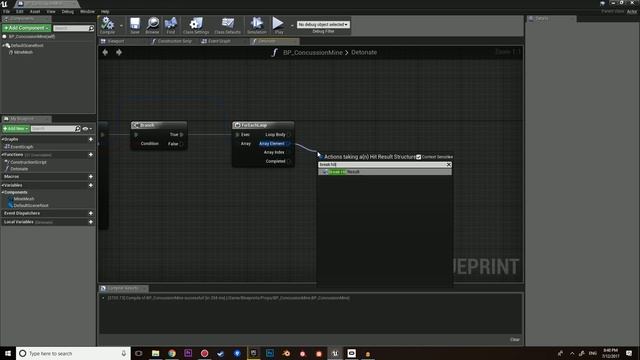Add a new variable with the Variables plus icon
Viewport: 640px width, 360px height.
[91, 185]
